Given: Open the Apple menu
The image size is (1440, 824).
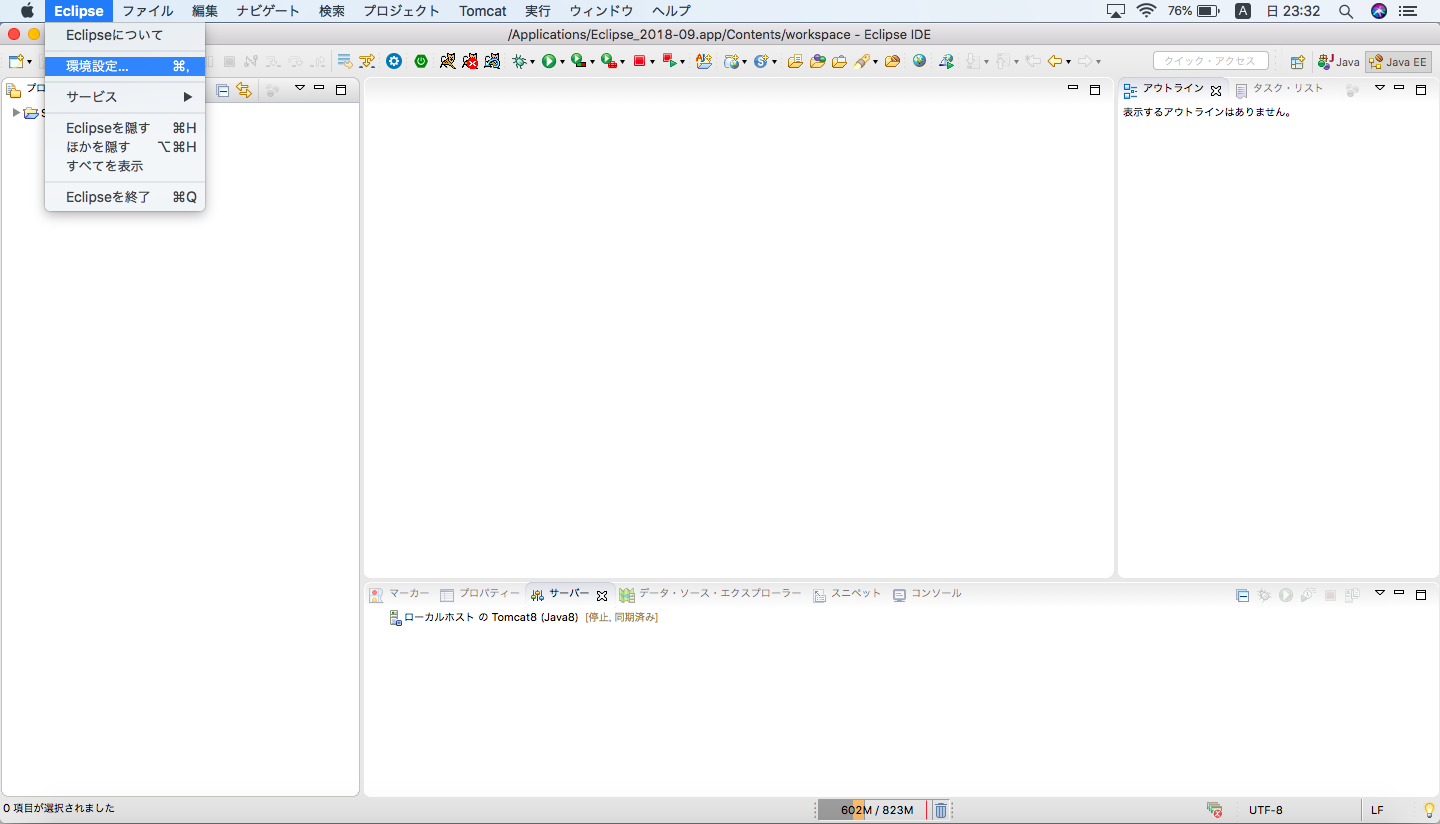Looking at the screenshot, I should coord(27,11).
